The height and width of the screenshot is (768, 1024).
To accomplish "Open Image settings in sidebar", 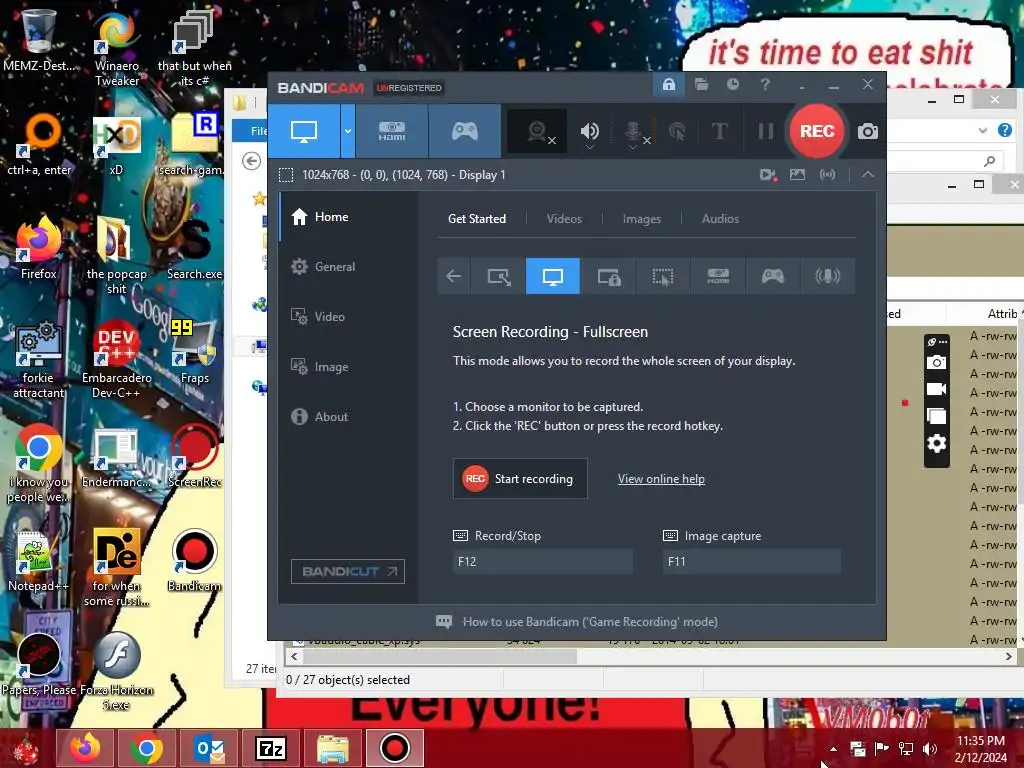I will click(348, 367).
